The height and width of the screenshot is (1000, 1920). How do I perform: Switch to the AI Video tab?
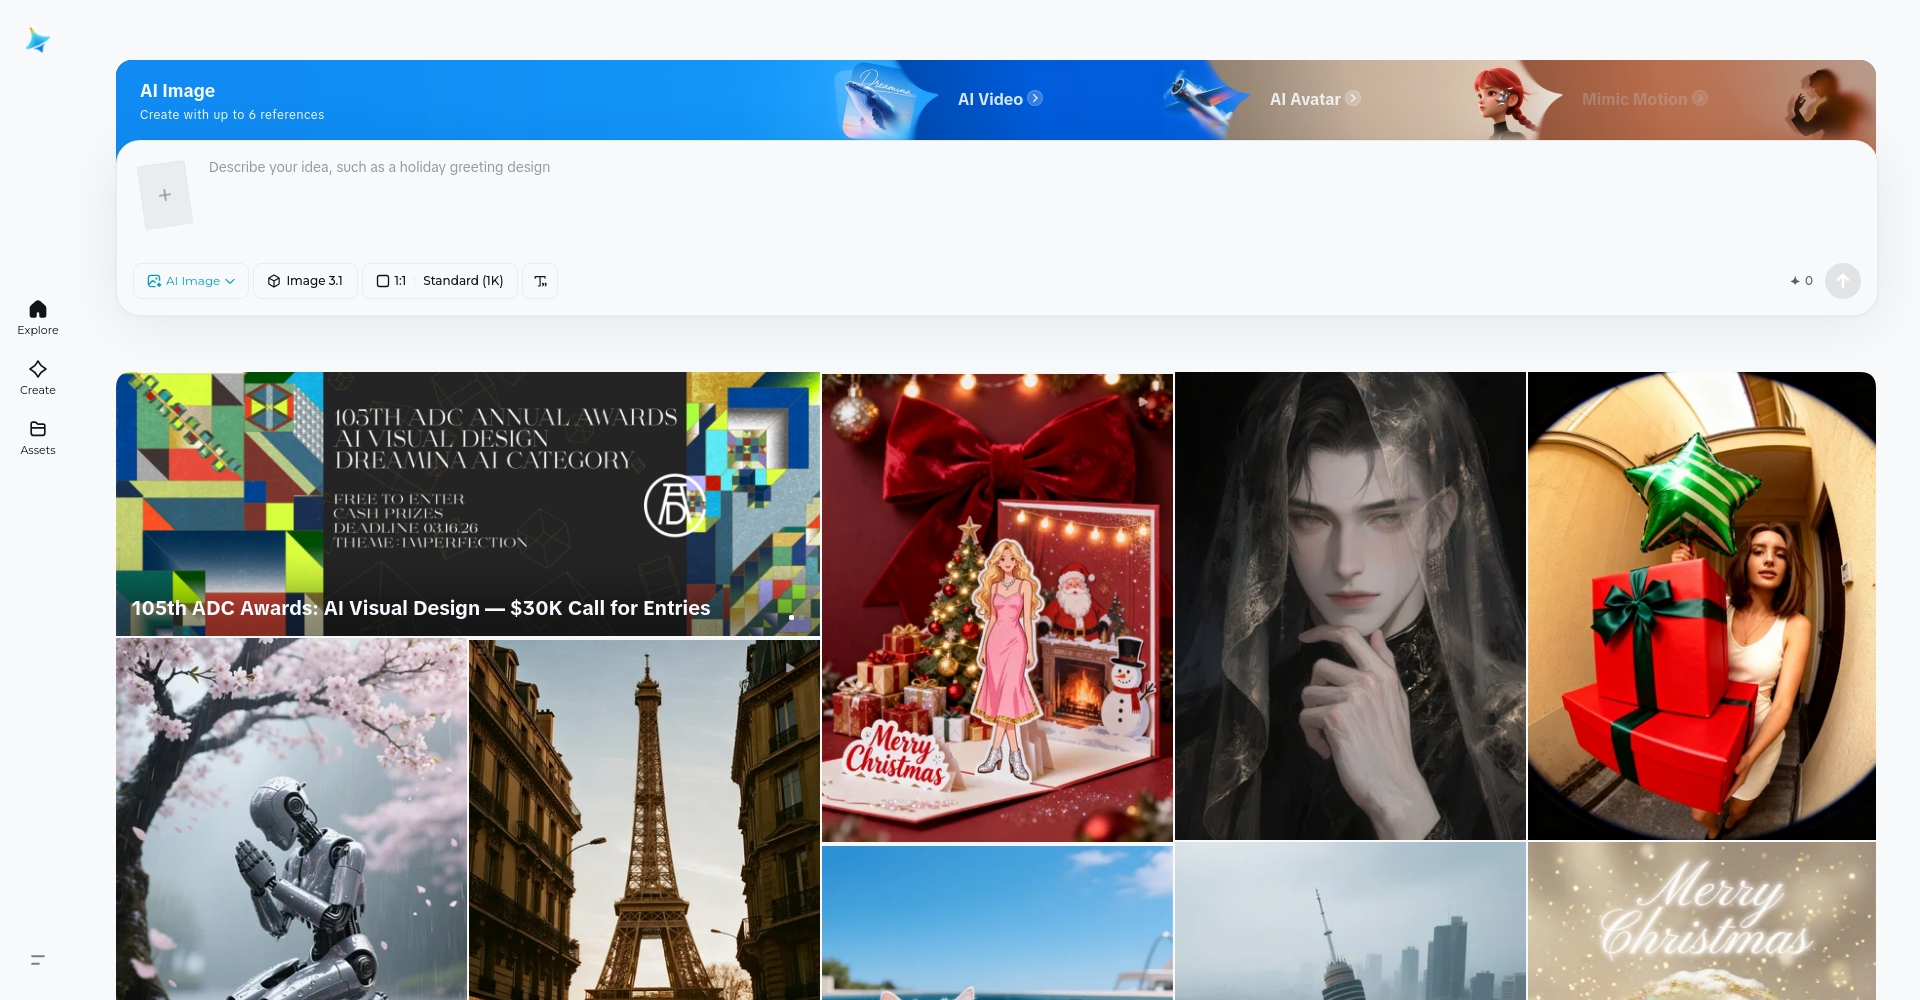pyautogui.click(x=999, y=99)
